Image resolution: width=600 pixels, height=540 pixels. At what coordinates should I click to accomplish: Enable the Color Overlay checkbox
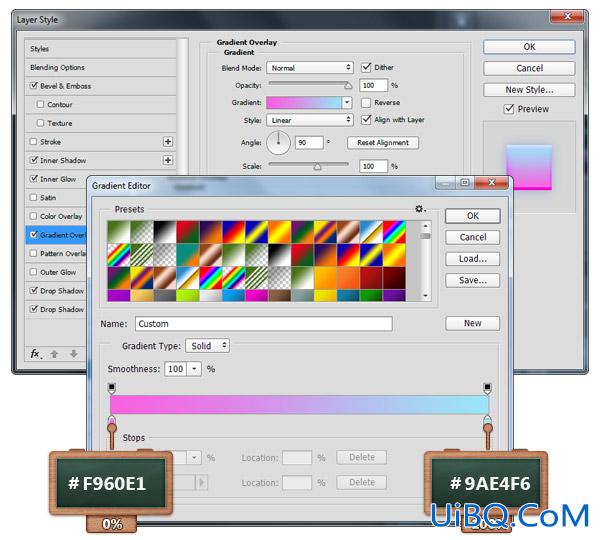coord(34,216)
